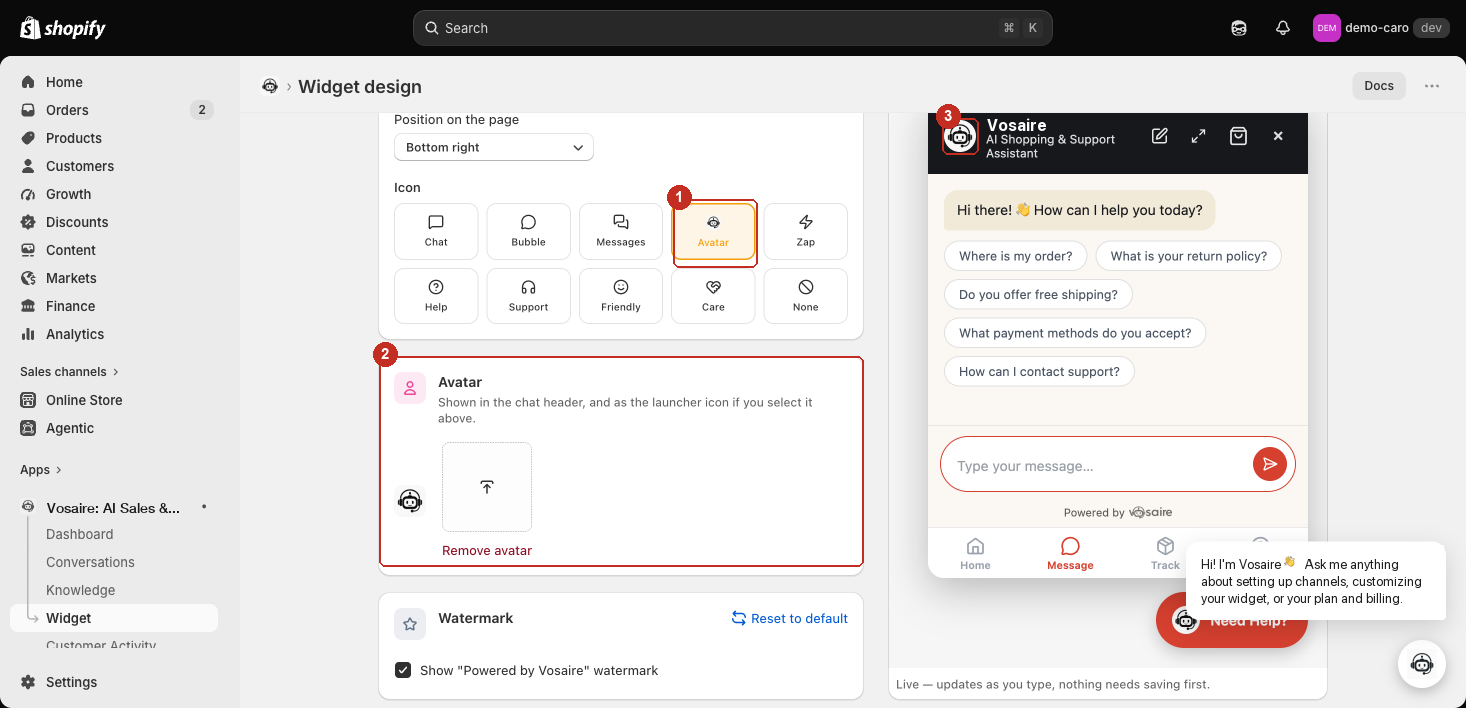Open the Widget page in the sidebar
Viewport: 1466px width, 708px height.
[x=114, y=618]
